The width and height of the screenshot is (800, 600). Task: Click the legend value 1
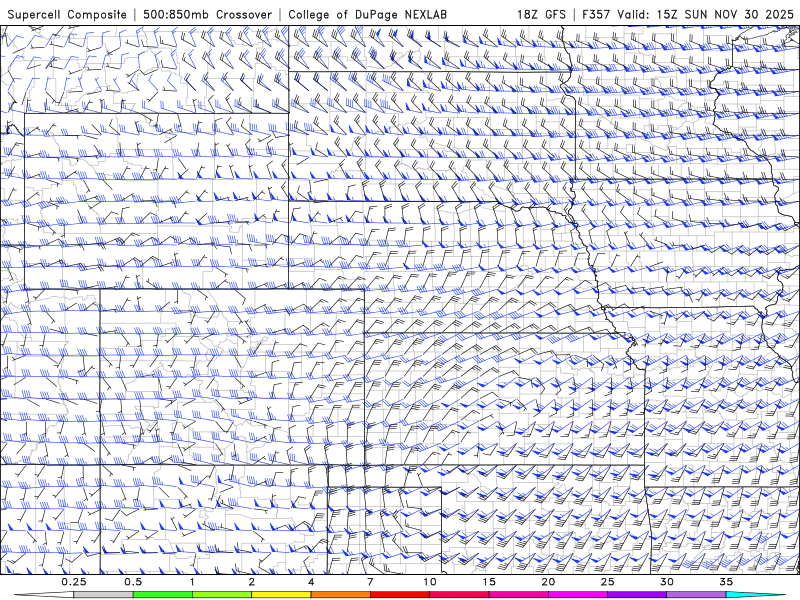(192, 582)
